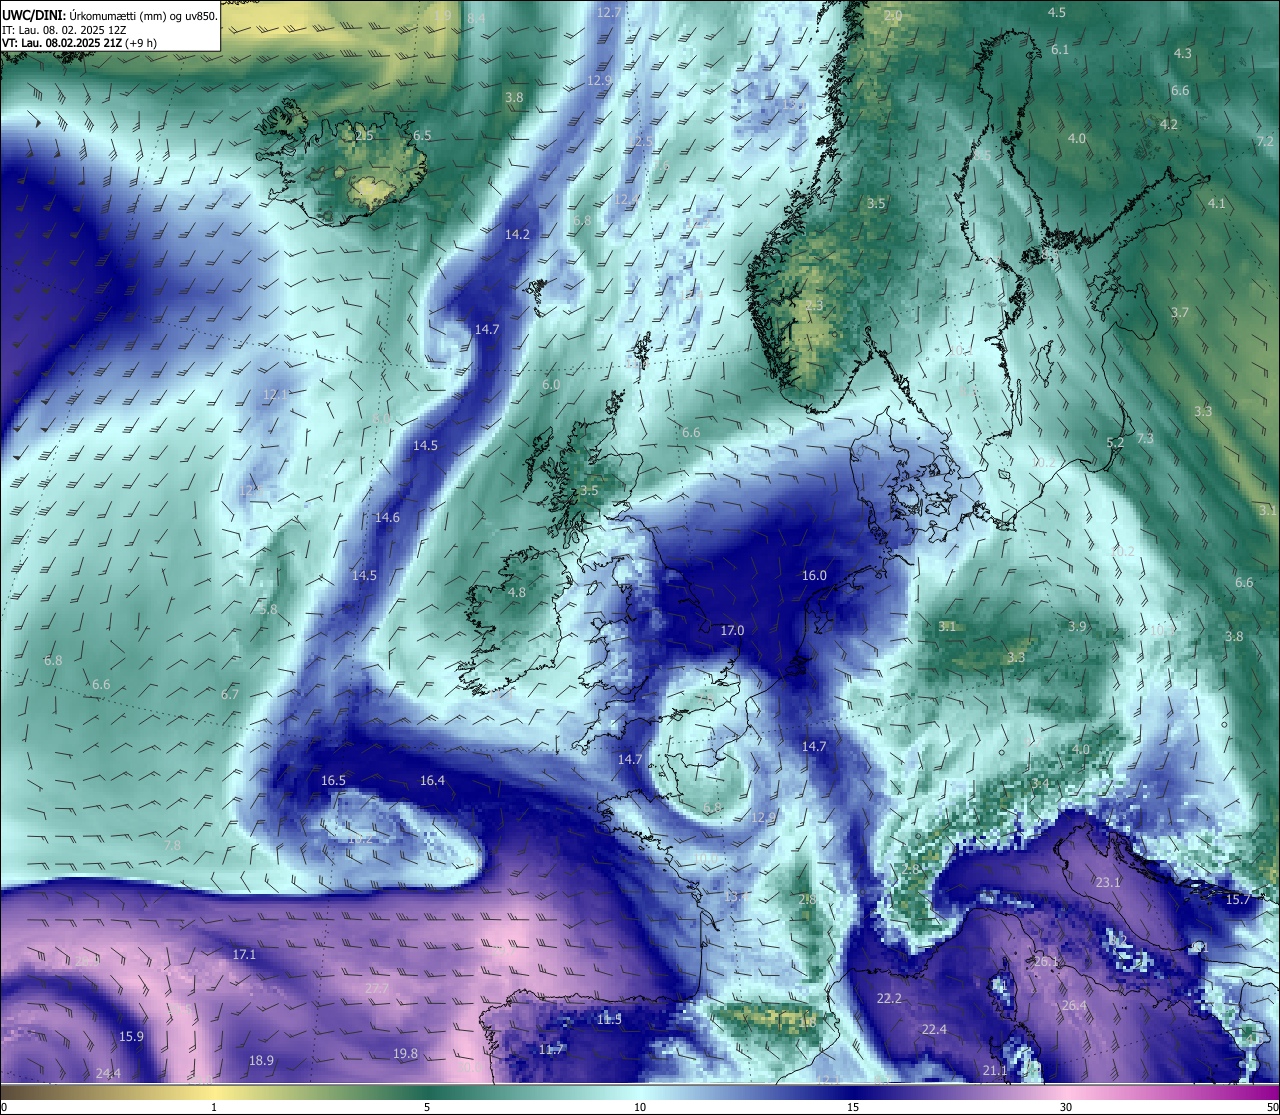
Task: Click the 6.7 value label
Action: 230,694
